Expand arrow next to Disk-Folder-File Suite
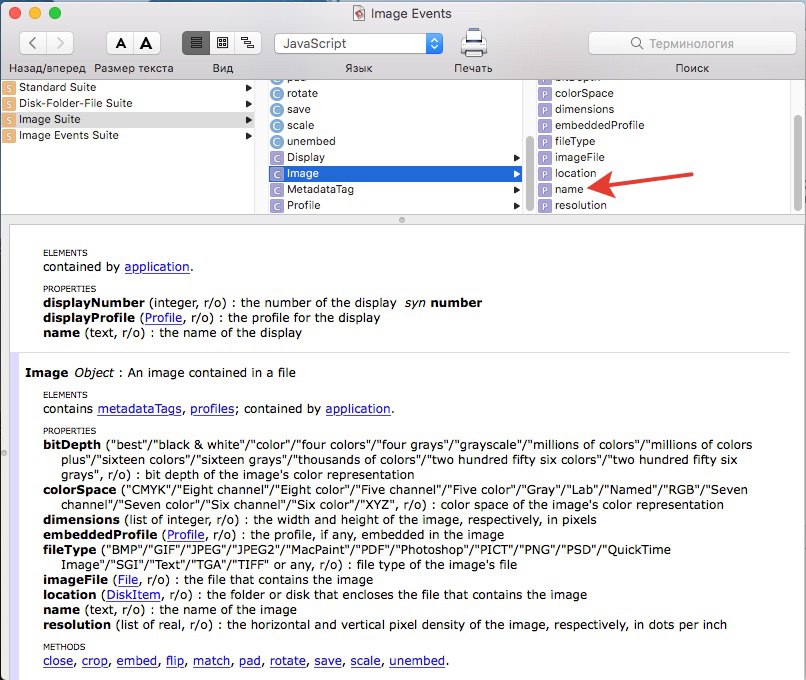806x680 pixels. click(x=249, y=104)
